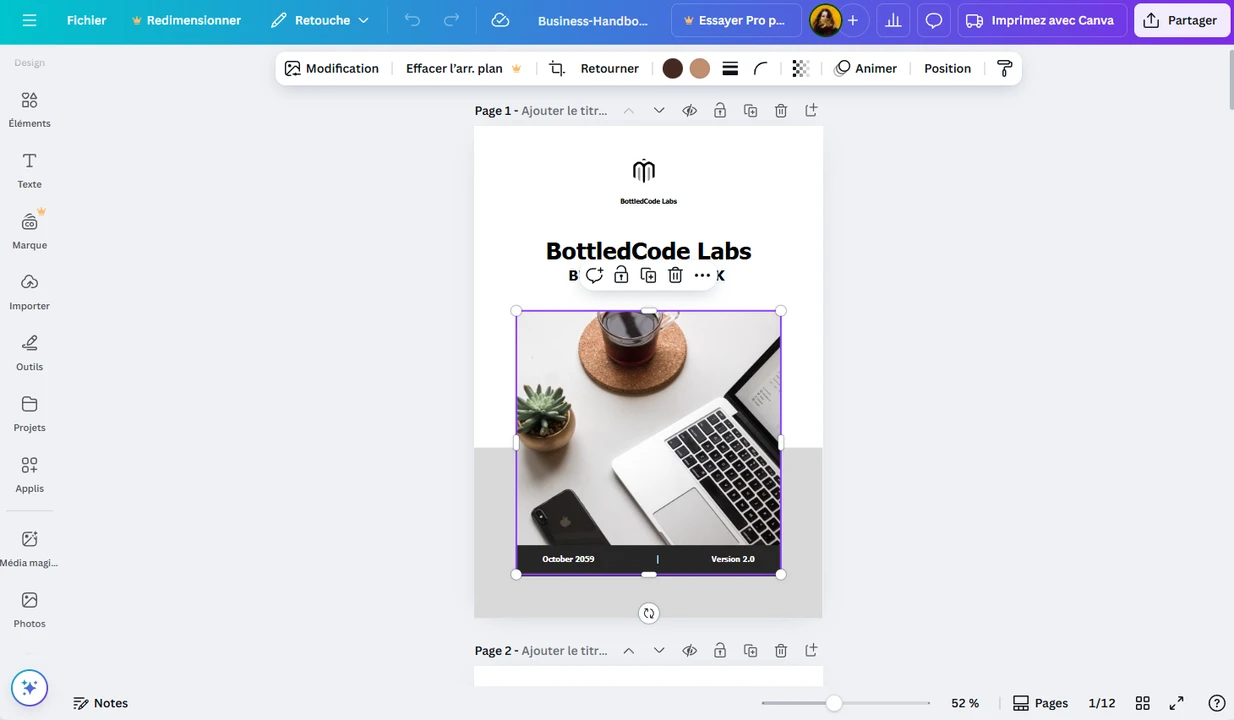
Task: Open the border style lines icon
Action: (x=730, y=69)
